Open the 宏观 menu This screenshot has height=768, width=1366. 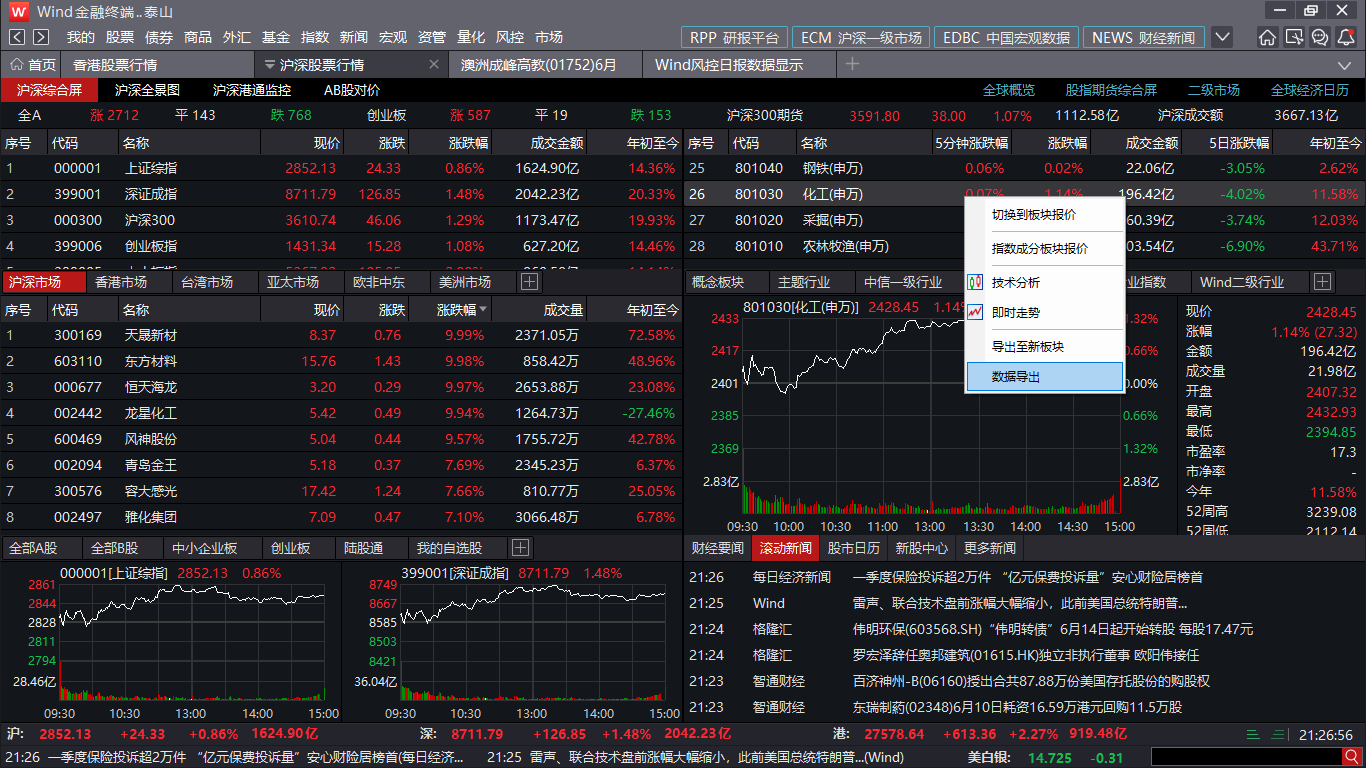click(393, 37)
